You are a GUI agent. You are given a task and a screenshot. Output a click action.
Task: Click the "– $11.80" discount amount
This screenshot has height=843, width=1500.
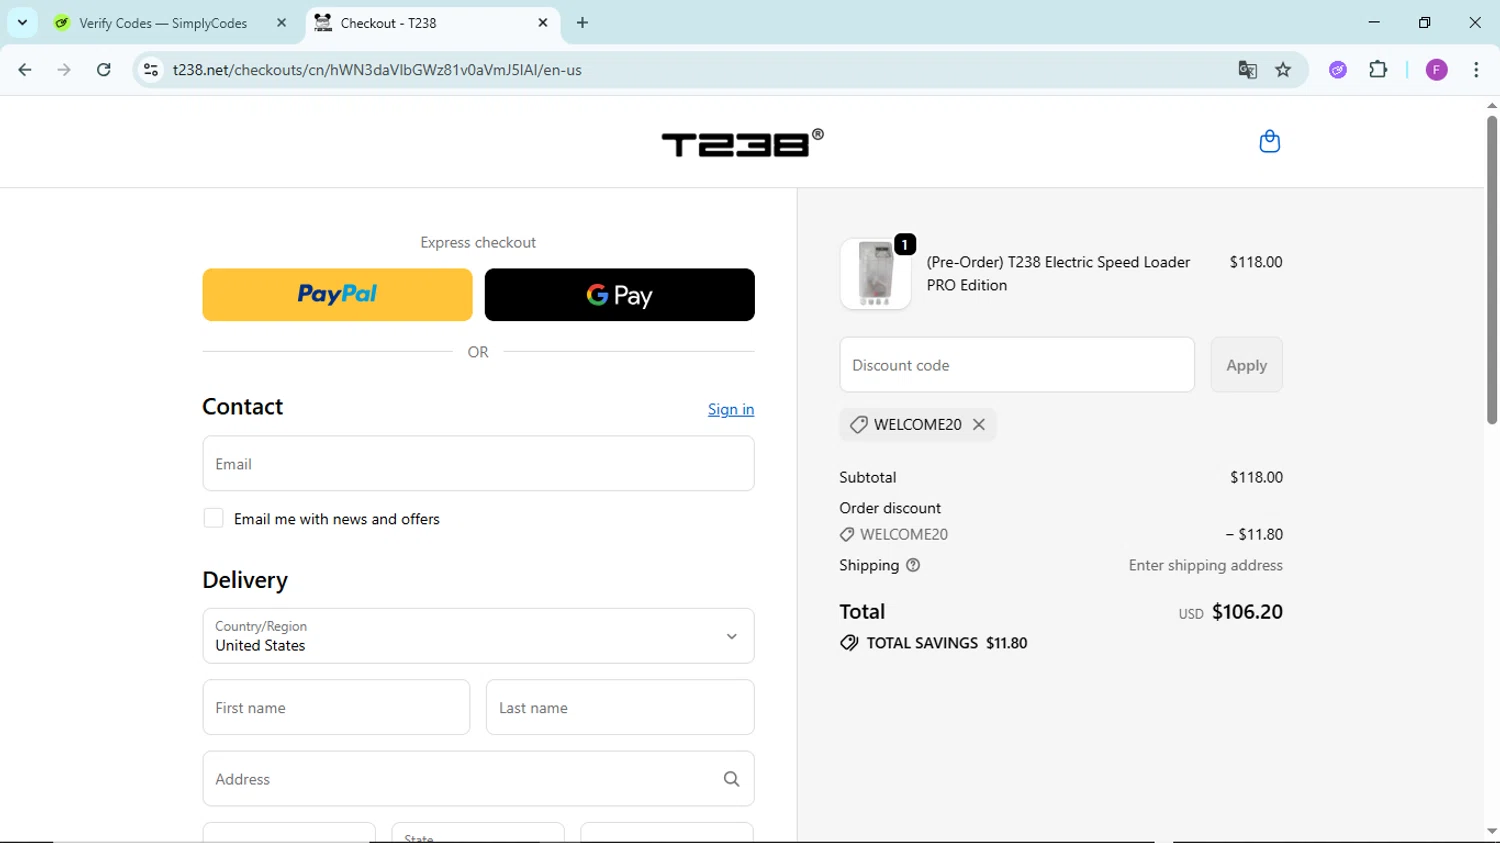pos(1254,535)
